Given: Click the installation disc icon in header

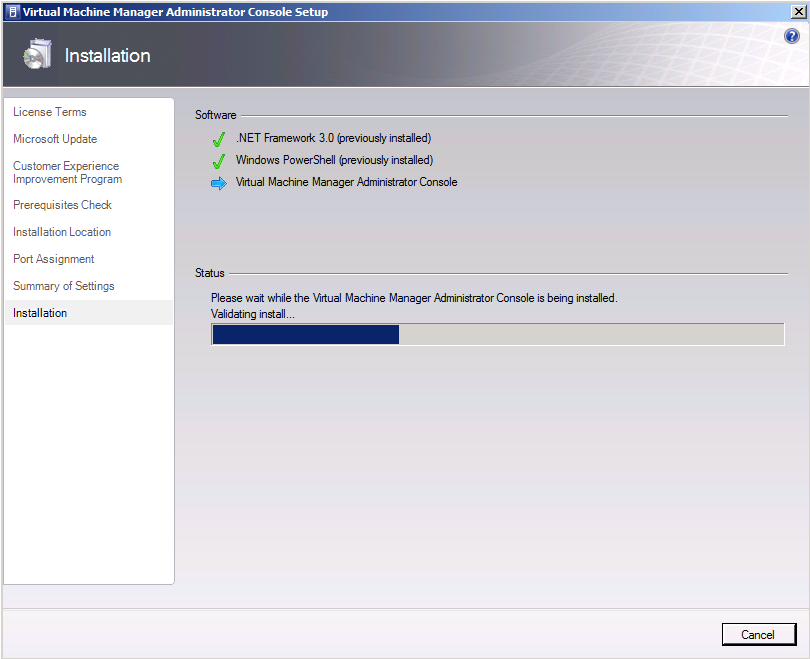Looking at the screenshot, I should point(38,54).
